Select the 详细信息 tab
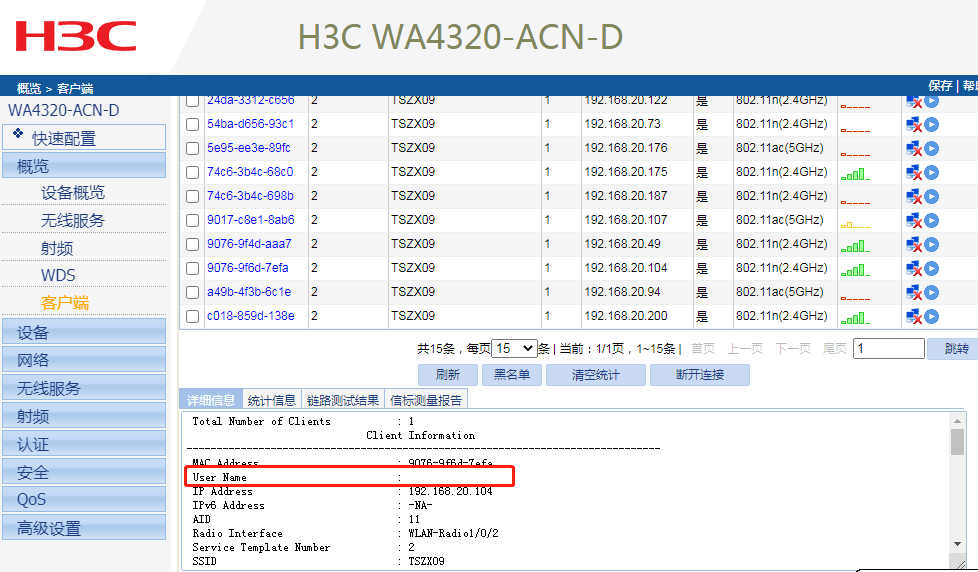The width and height of the screenshot is (978, 572). tap(211, 400)
